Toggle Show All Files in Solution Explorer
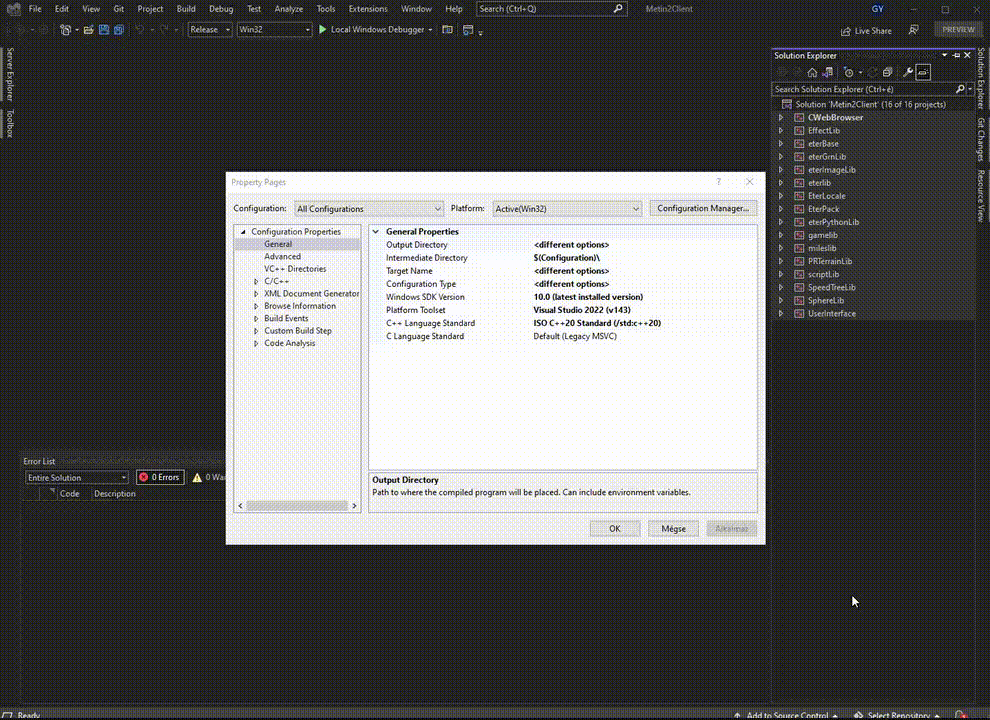 [888, 72]
